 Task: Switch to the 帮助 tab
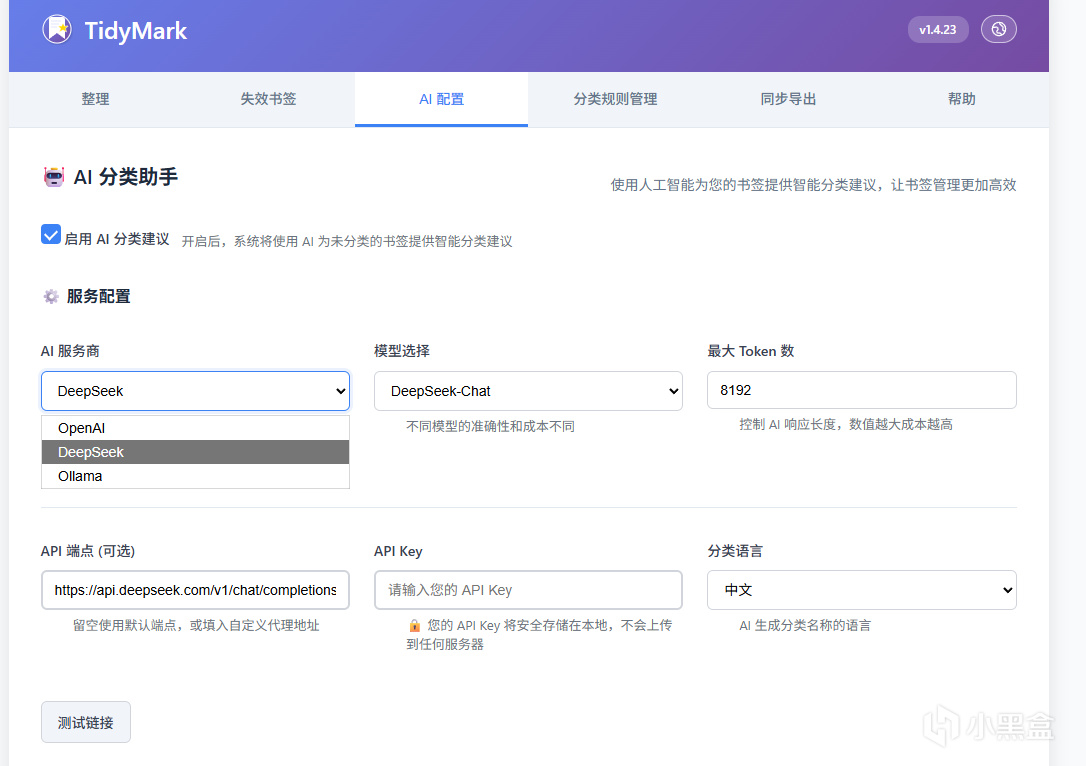(962, 99)
